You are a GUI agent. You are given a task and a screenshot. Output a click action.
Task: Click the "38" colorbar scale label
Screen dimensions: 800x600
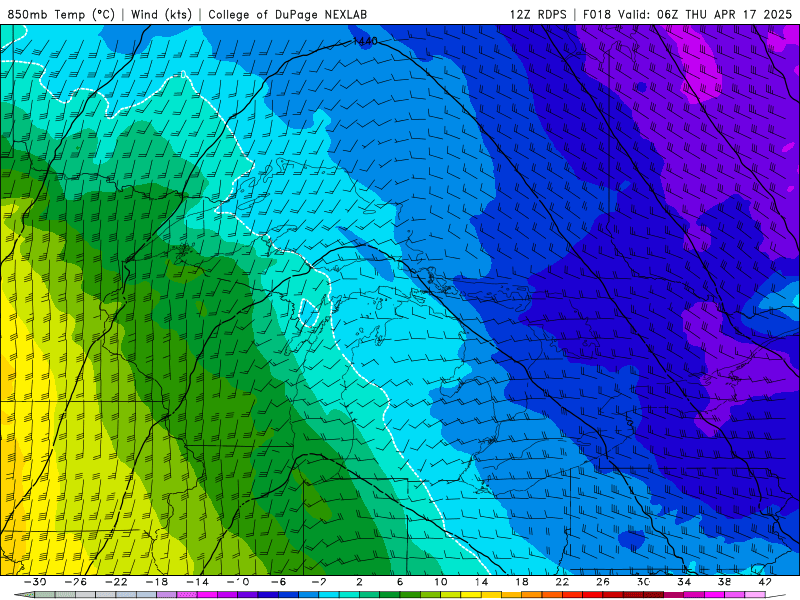point(724,582)
